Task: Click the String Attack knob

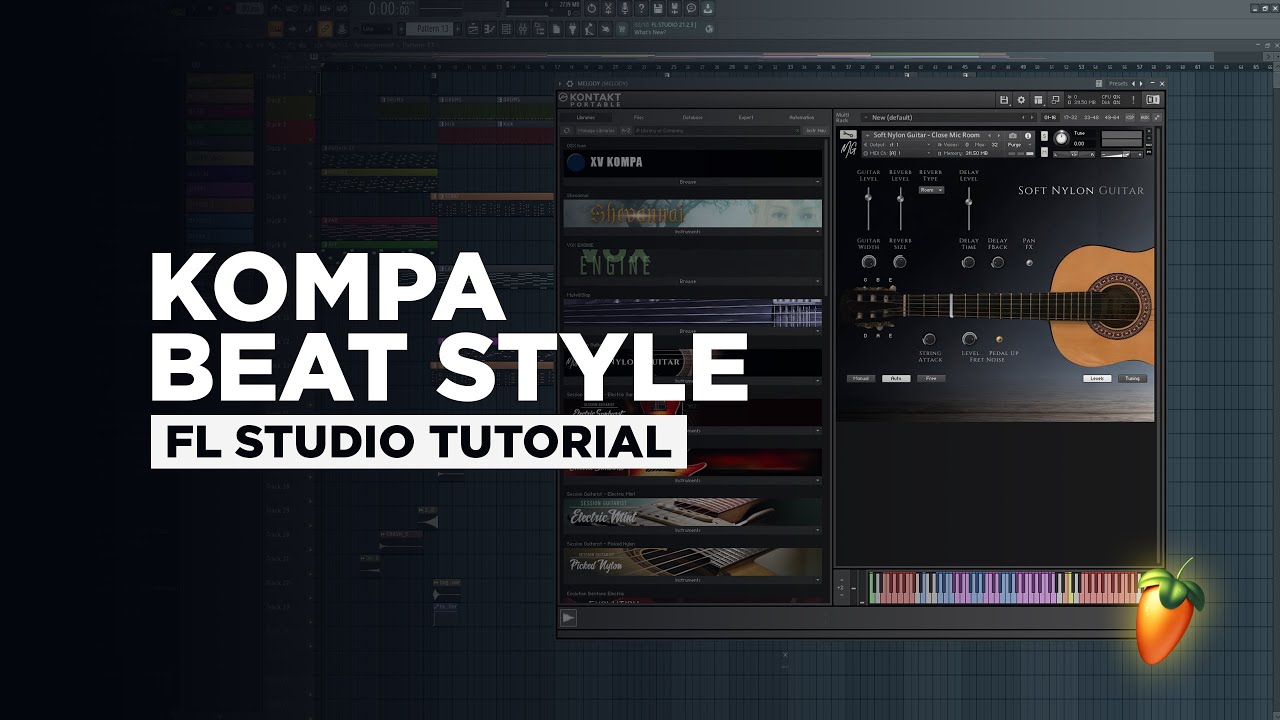Action: tap(929, 339)
